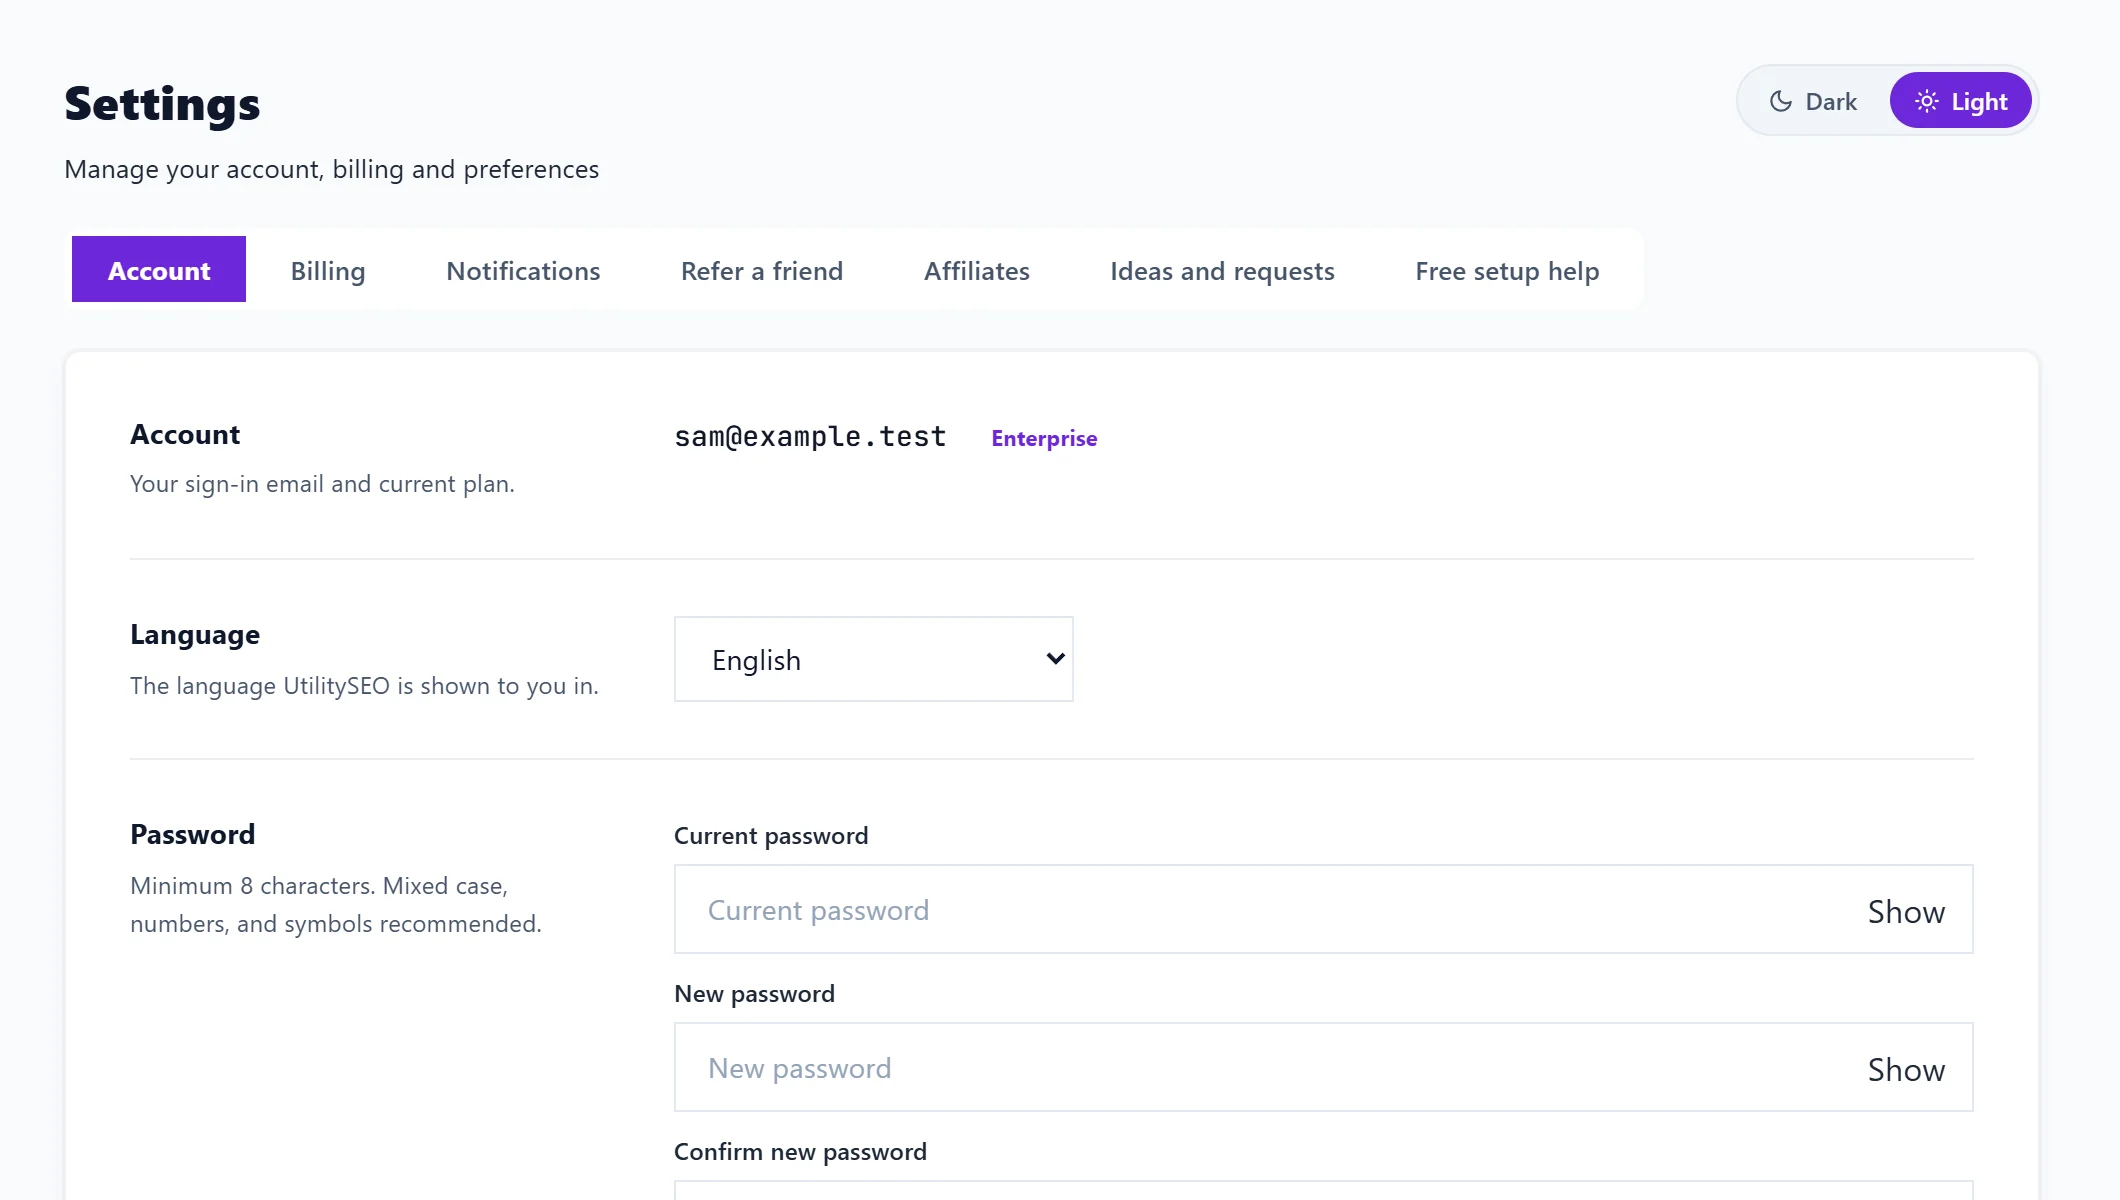
Task: Show the current password
Action: coord(1906,911)
